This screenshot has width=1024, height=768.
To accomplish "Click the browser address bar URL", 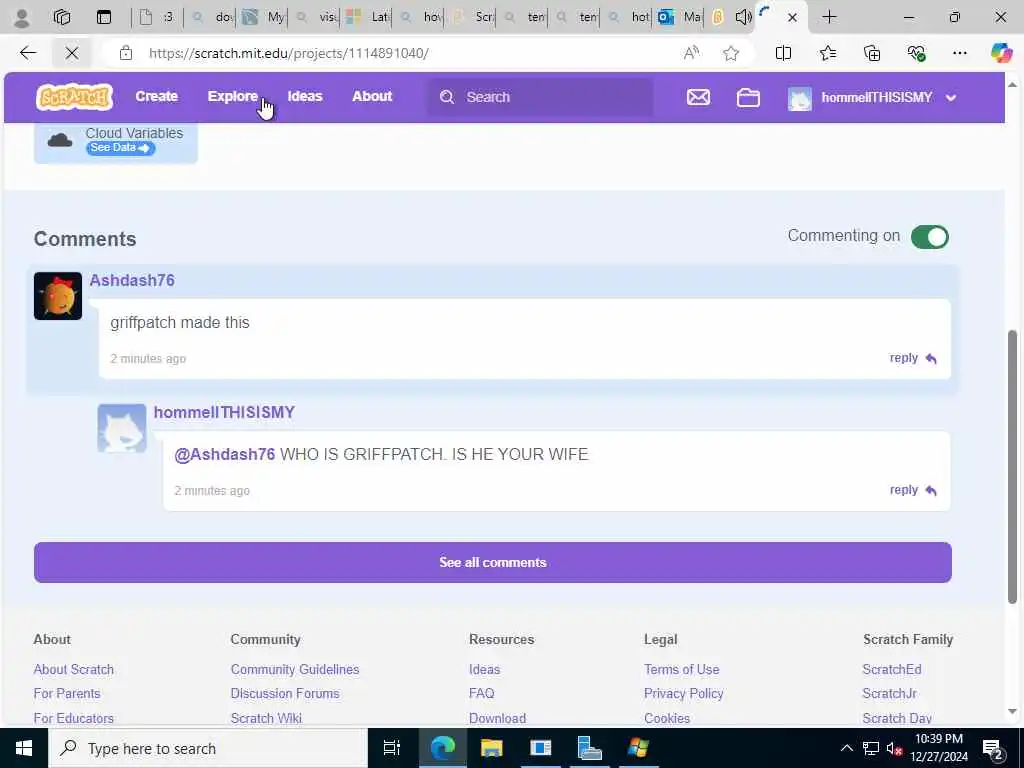I will (289, 54).
